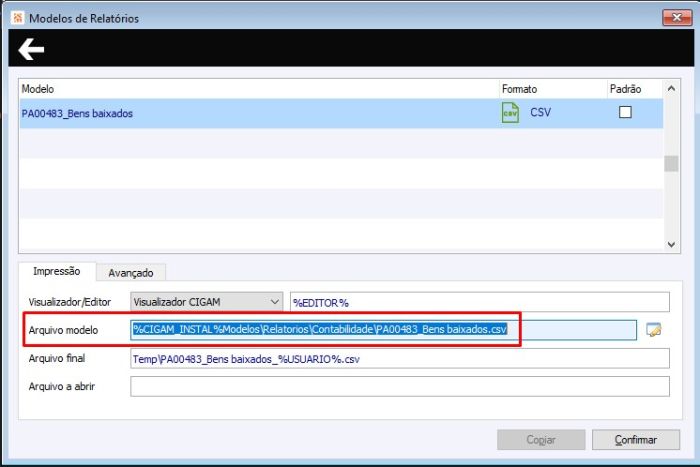Click the empty Arquivo a abrir field
The width and height of the screenshot is (700, 467).
[400, 387]
